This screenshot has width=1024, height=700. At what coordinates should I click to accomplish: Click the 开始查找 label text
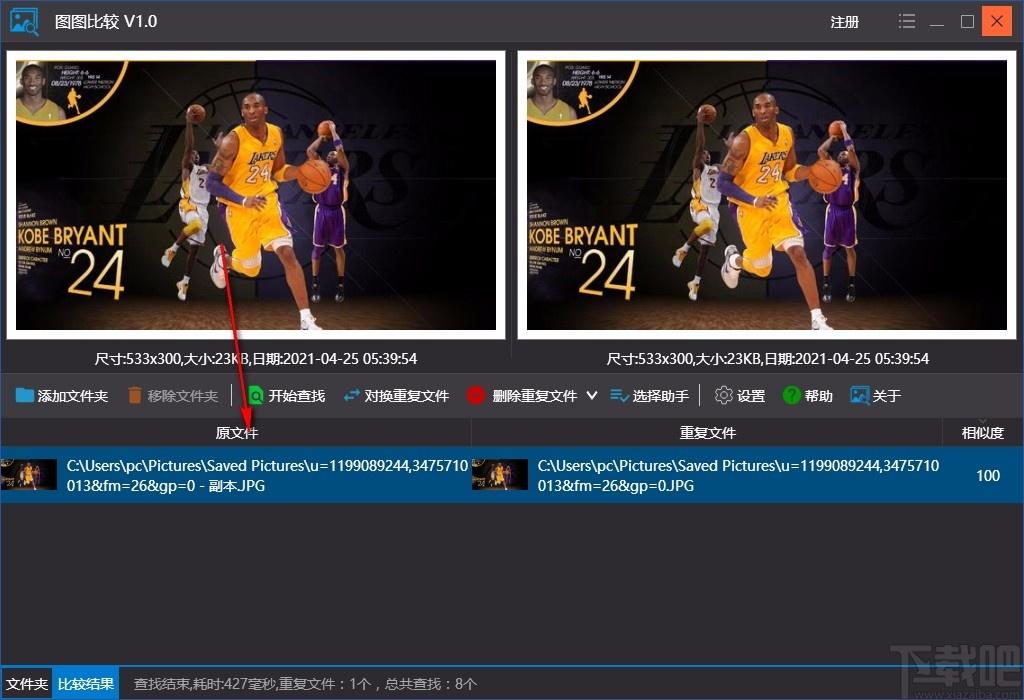tap(296, 396)
